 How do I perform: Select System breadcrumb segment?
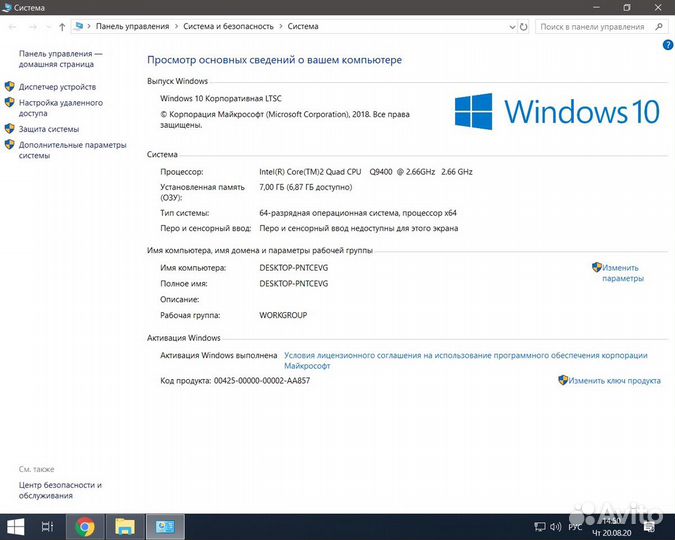click(x=303, y=26)
